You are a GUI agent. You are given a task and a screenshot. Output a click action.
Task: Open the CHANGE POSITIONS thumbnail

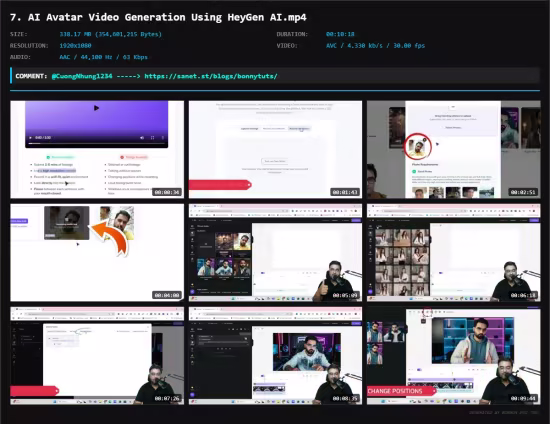[x=454, y=356]
